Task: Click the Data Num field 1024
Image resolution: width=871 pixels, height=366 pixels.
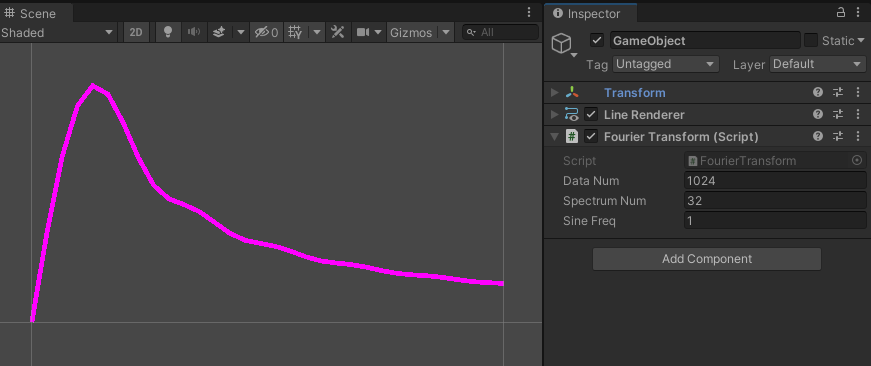Action: (775, 181)
